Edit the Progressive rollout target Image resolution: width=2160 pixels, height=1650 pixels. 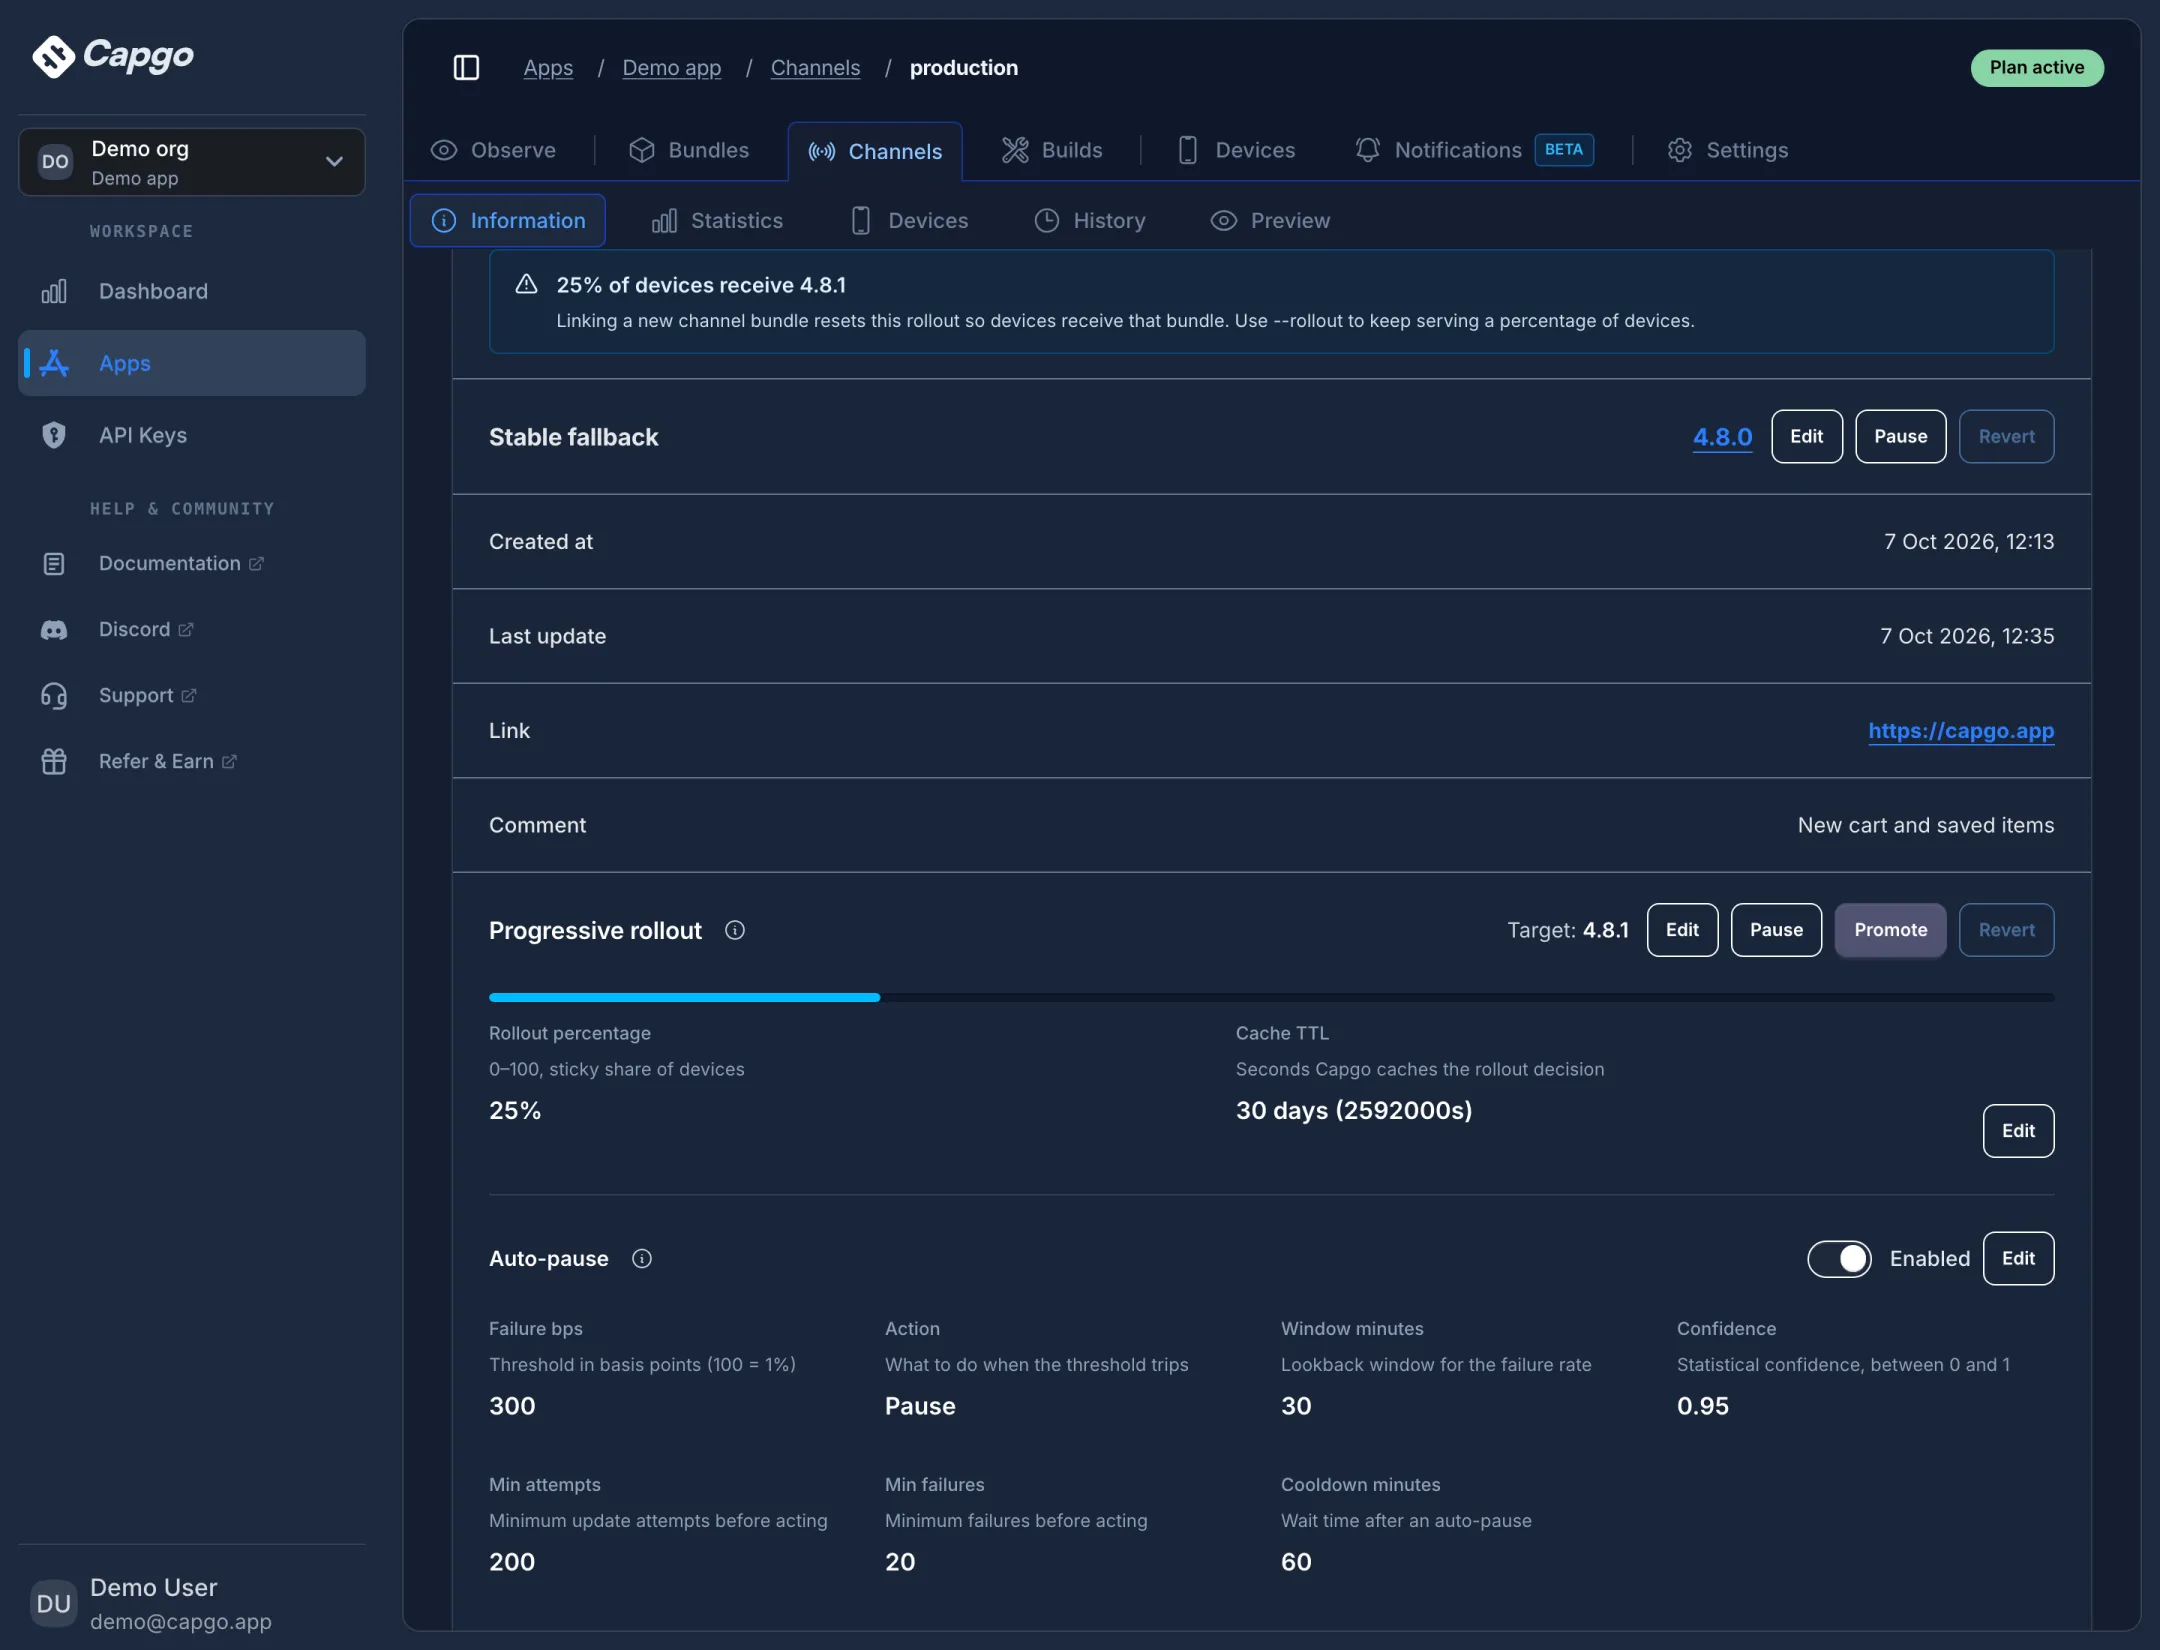(1682, 930)
